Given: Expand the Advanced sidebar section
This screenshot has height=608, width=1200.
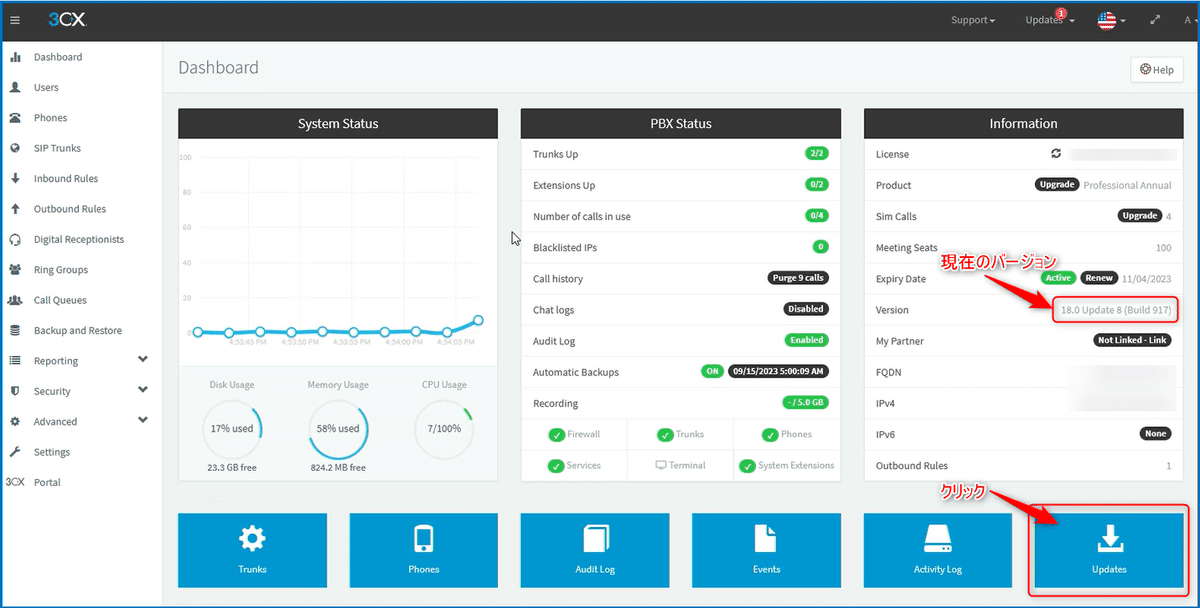Looking at the screenshot, I should pos(80,421).
